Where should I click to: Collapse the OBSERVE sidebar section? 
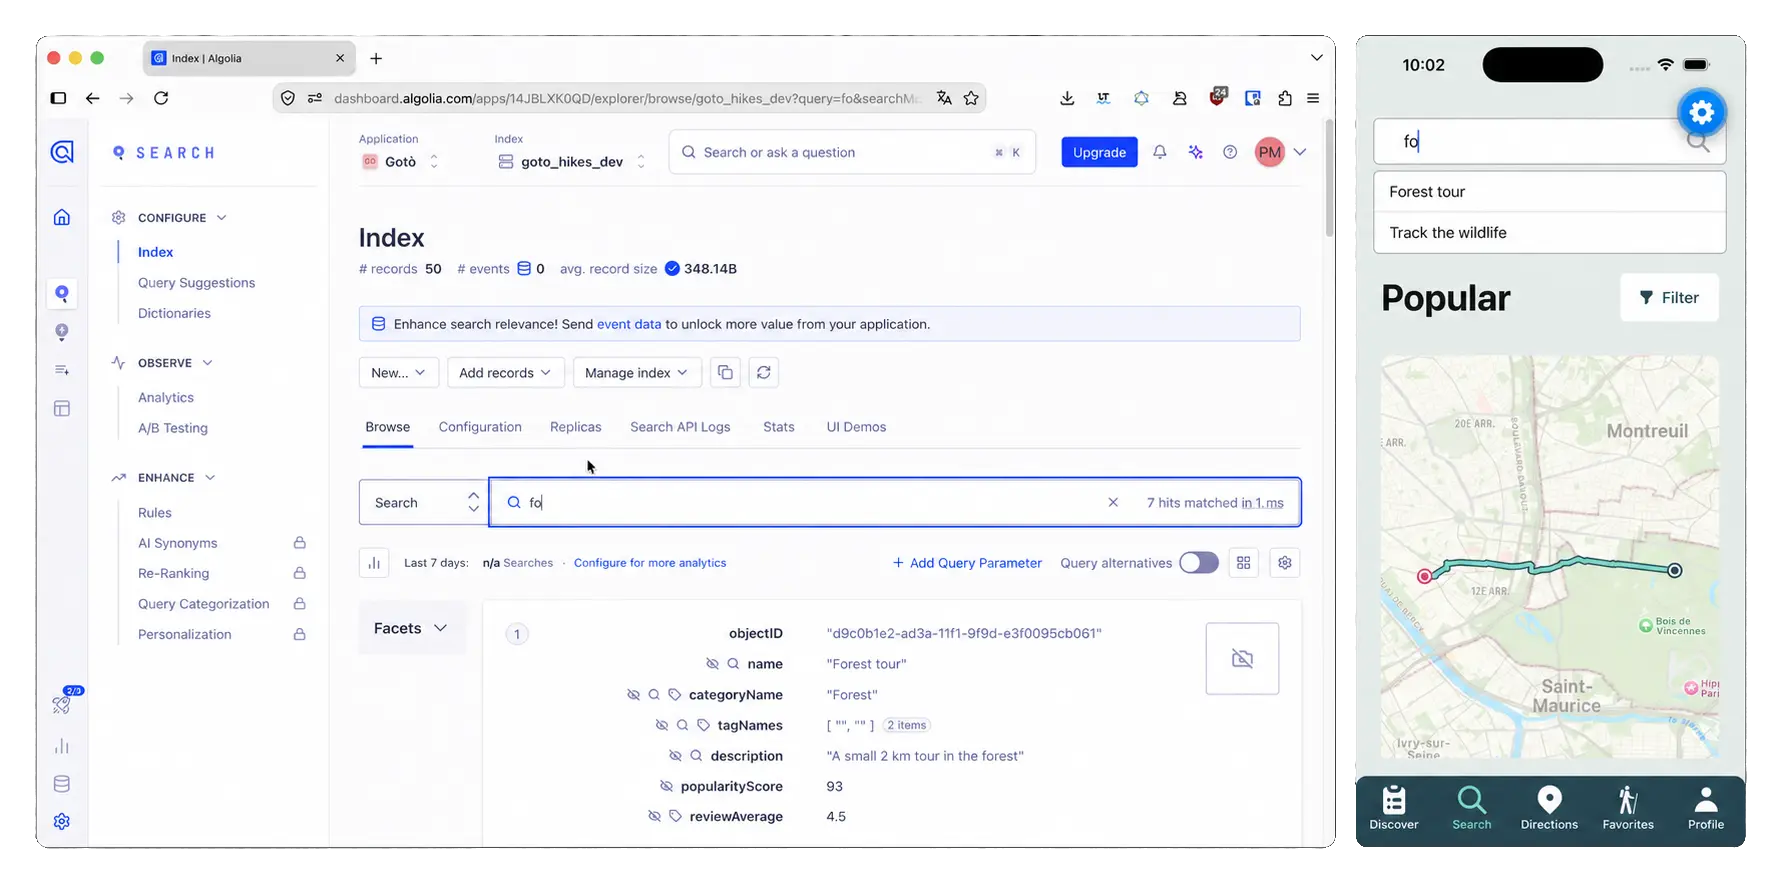(175, 363)
